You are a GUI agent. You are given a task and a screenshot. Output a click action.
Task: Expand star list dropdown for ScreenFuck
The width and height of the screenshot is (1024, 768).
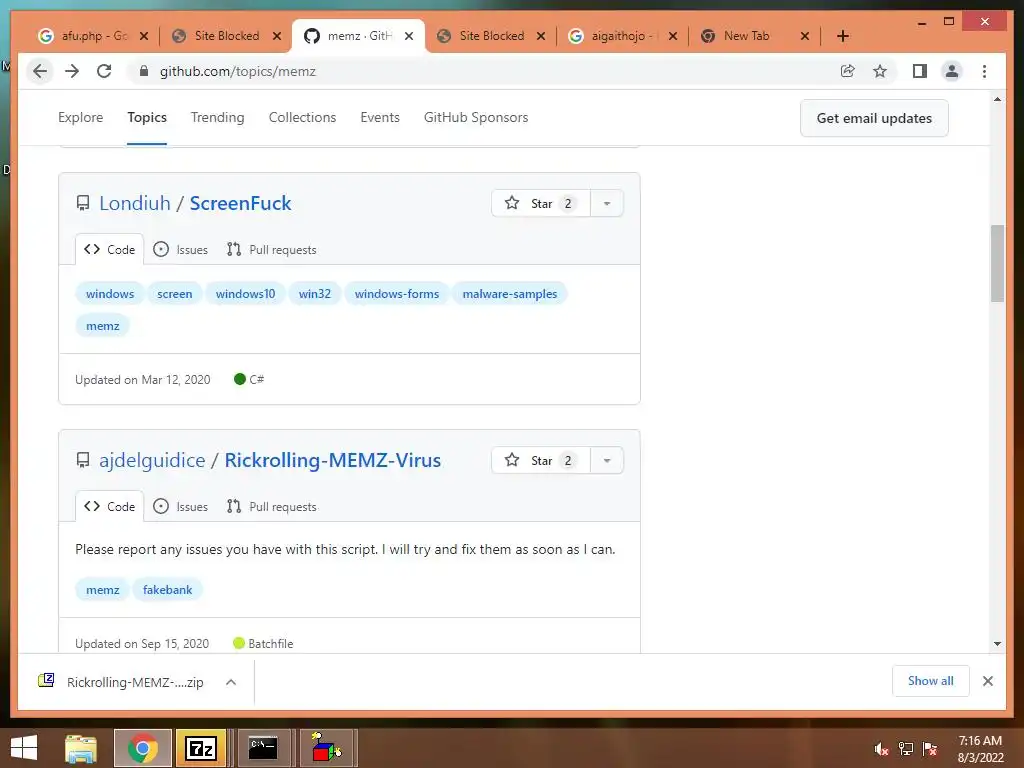607,203
